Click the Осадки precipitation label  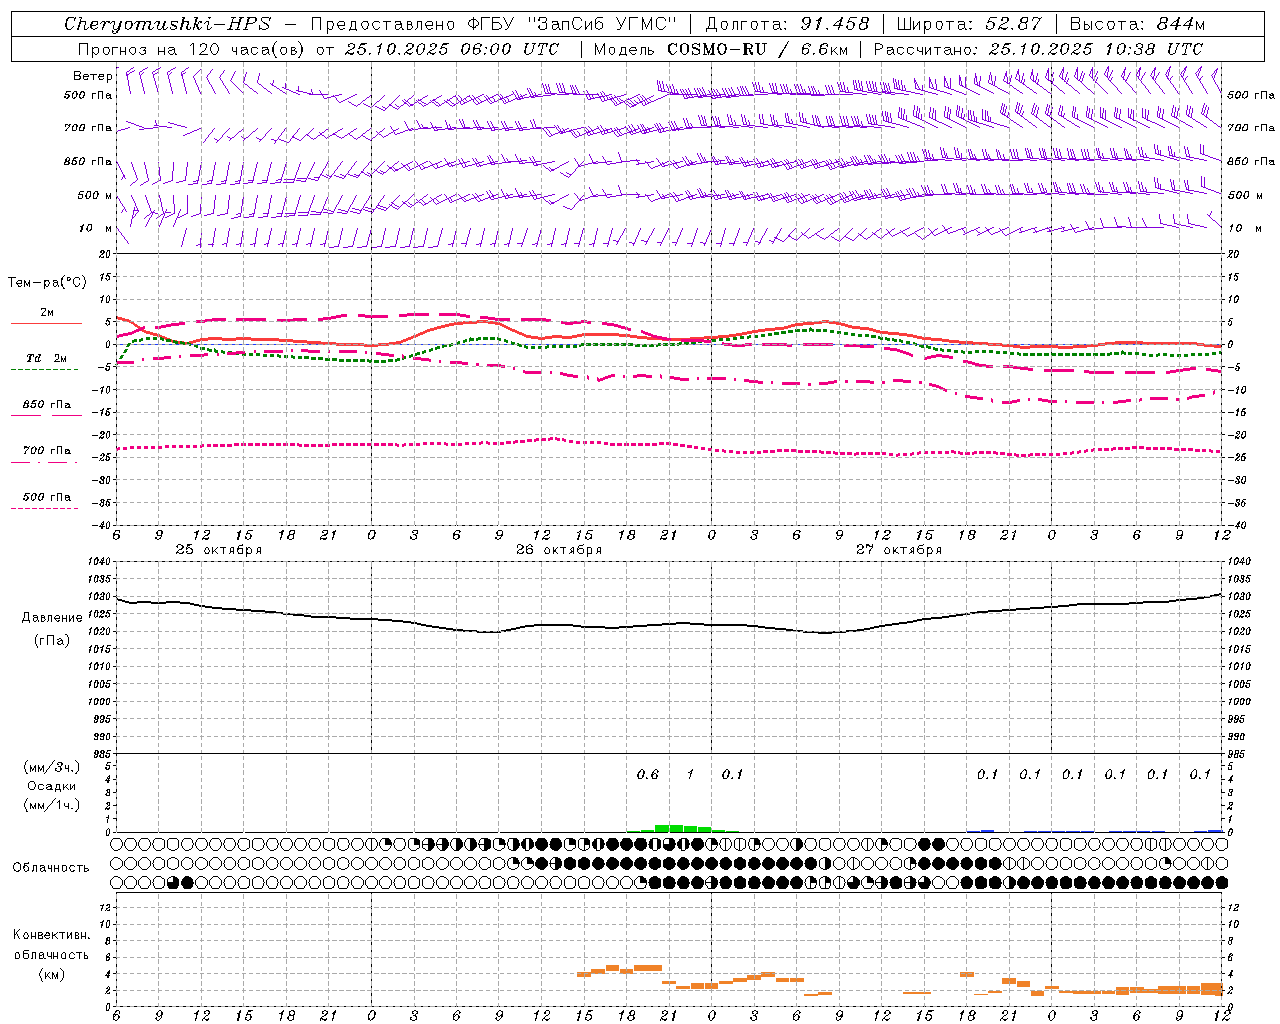point(52,786)
